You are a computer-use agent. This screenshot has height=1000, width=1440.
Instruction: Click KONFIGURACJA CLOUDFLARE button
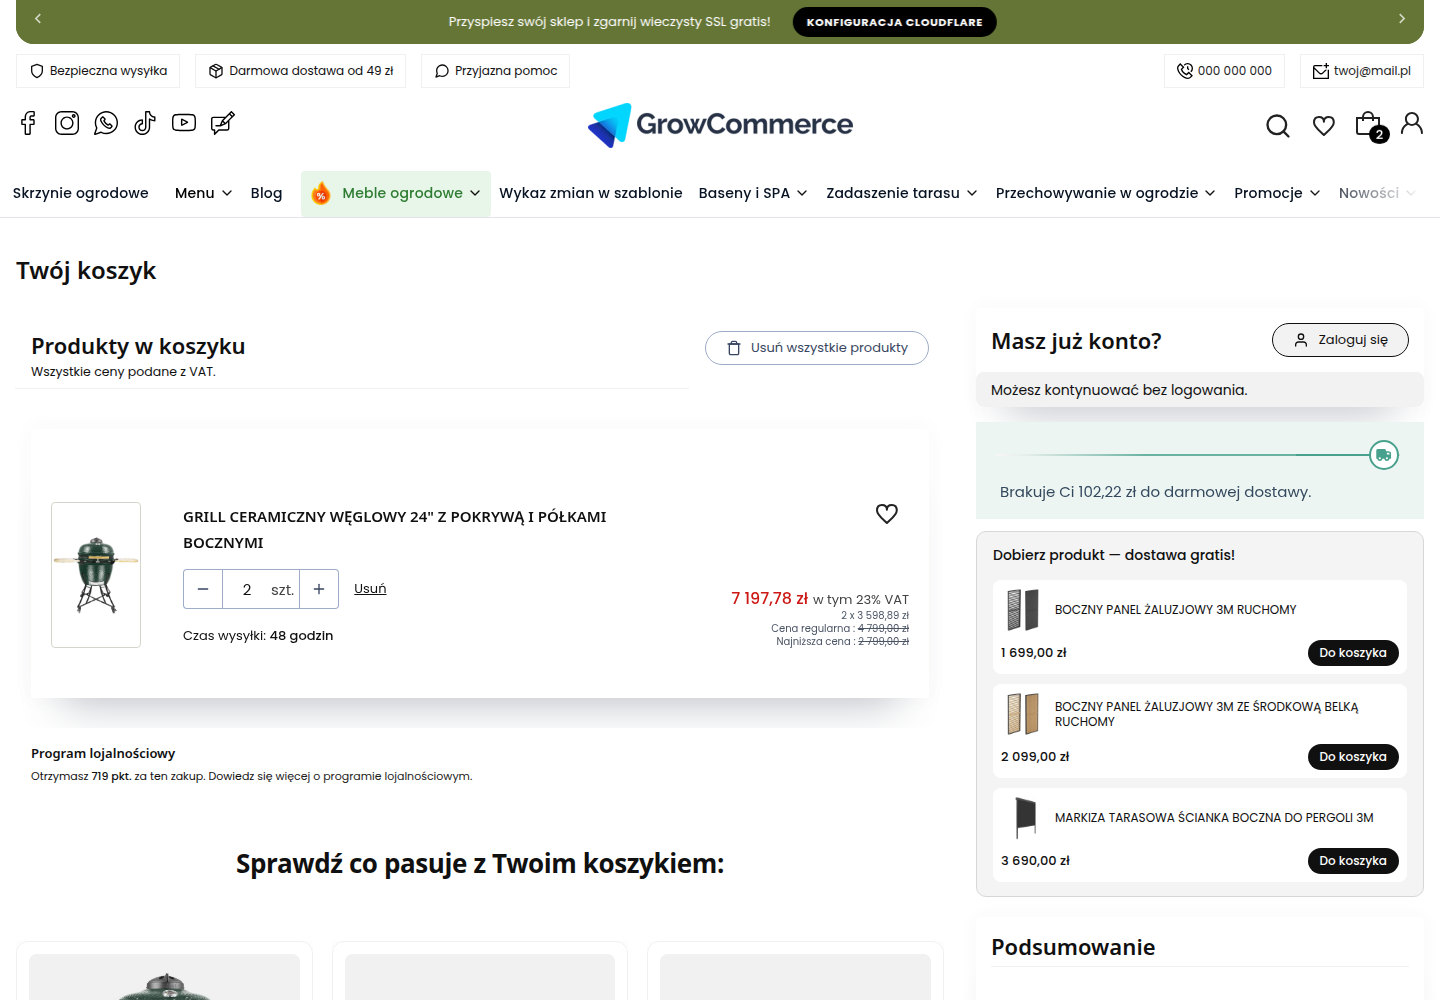895,22
